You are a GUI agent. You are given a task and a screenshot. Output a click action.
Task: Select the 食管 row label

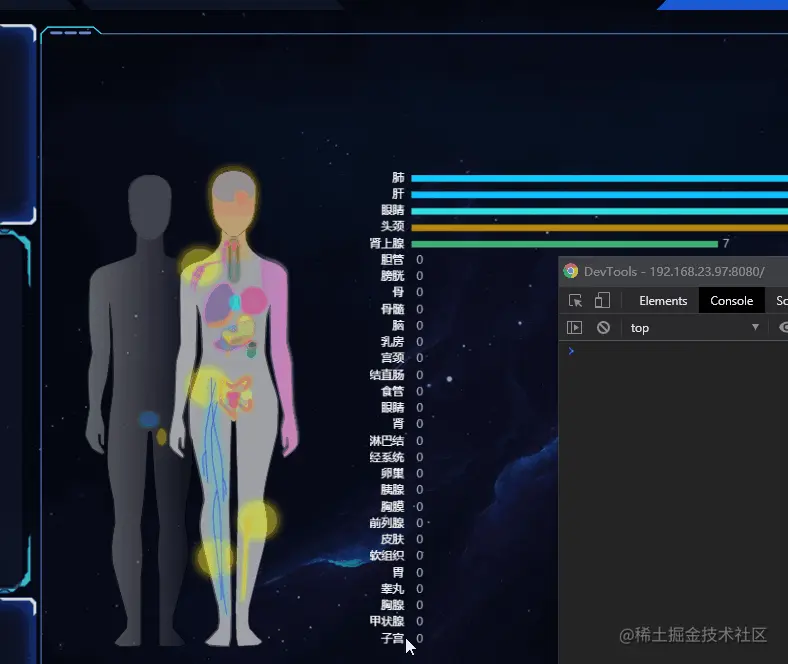(x=392, y=391)
